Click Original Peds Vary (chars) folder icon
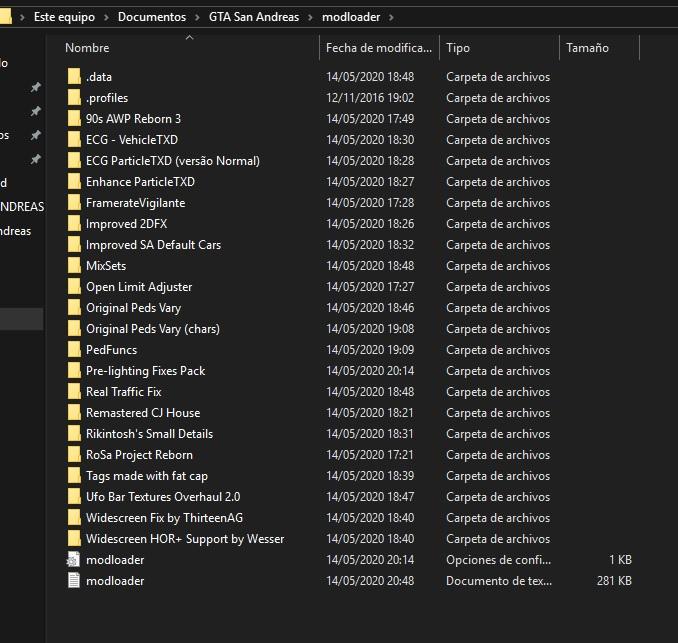678x643 pixels. (x=74, y=328)
